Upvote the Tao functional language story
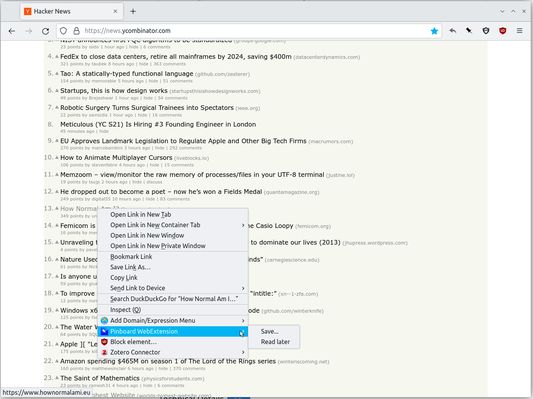The height and width of the screenshot is (399, 533). (57, 74)
